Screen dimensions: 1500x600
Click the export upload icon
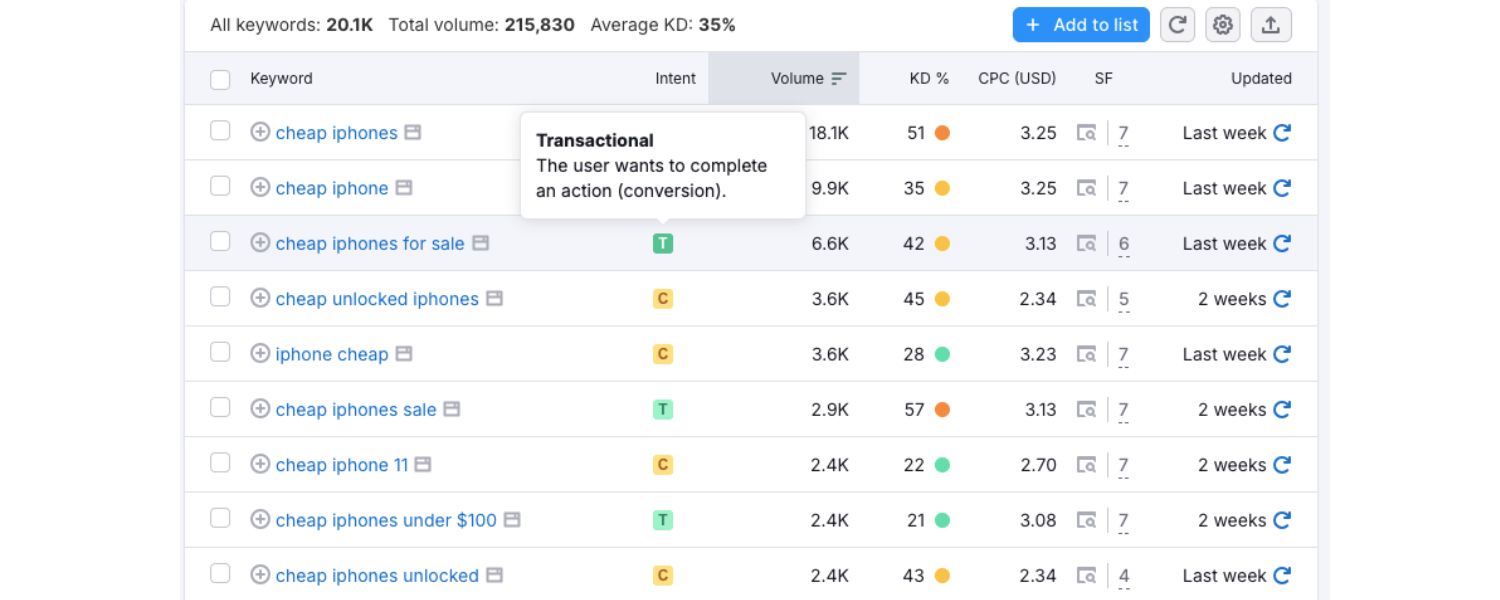pyautogui.click(x=1270, y=25)
